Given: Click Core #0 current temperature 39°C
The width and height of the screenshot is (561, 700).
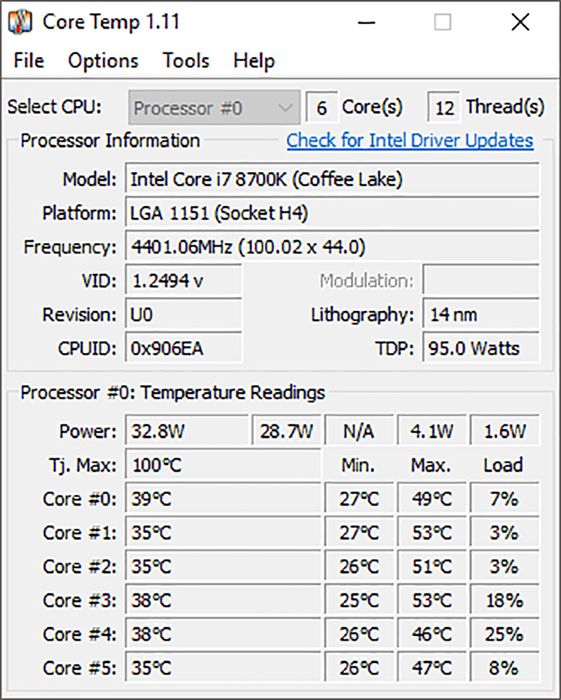Looking at the screenshot, I should (223, 499).
